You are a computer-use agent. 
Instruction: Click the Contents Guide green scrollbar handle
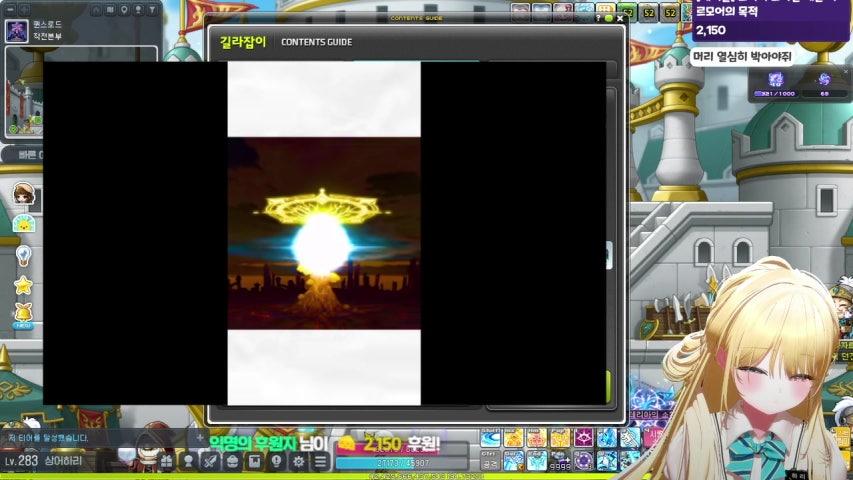(610, 387)
